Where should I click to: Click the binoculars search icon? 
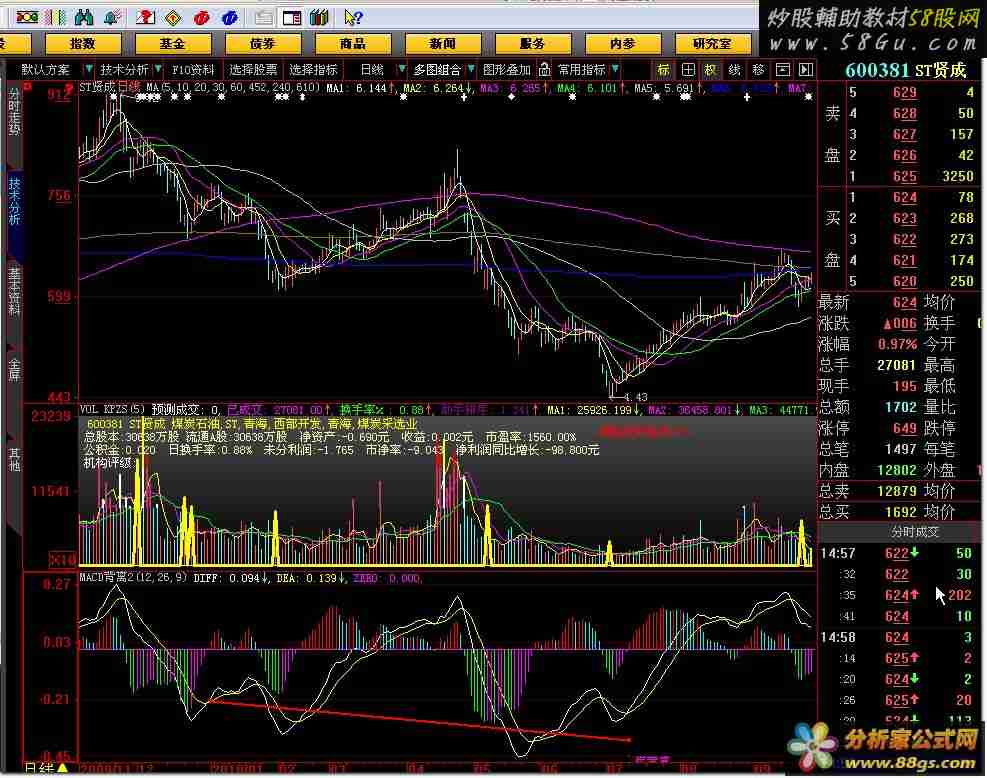pos(84,17)
